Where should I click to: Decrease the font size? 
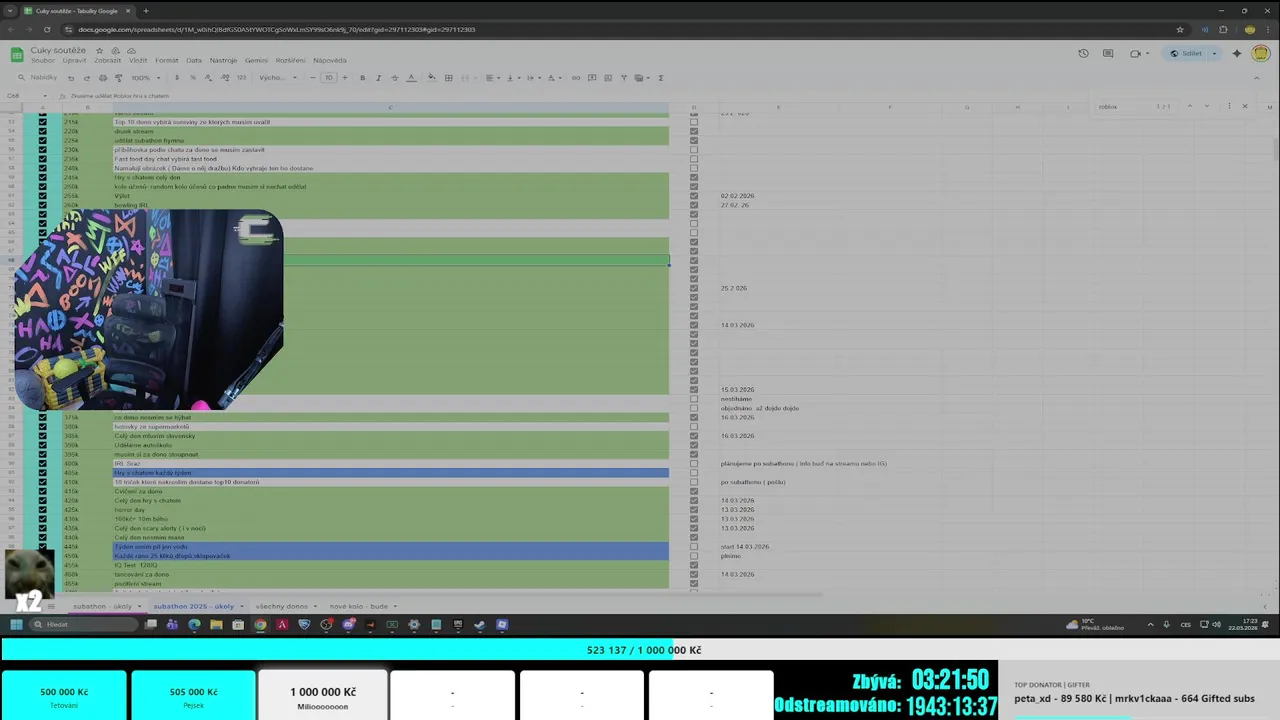click(x=313, y=78)
